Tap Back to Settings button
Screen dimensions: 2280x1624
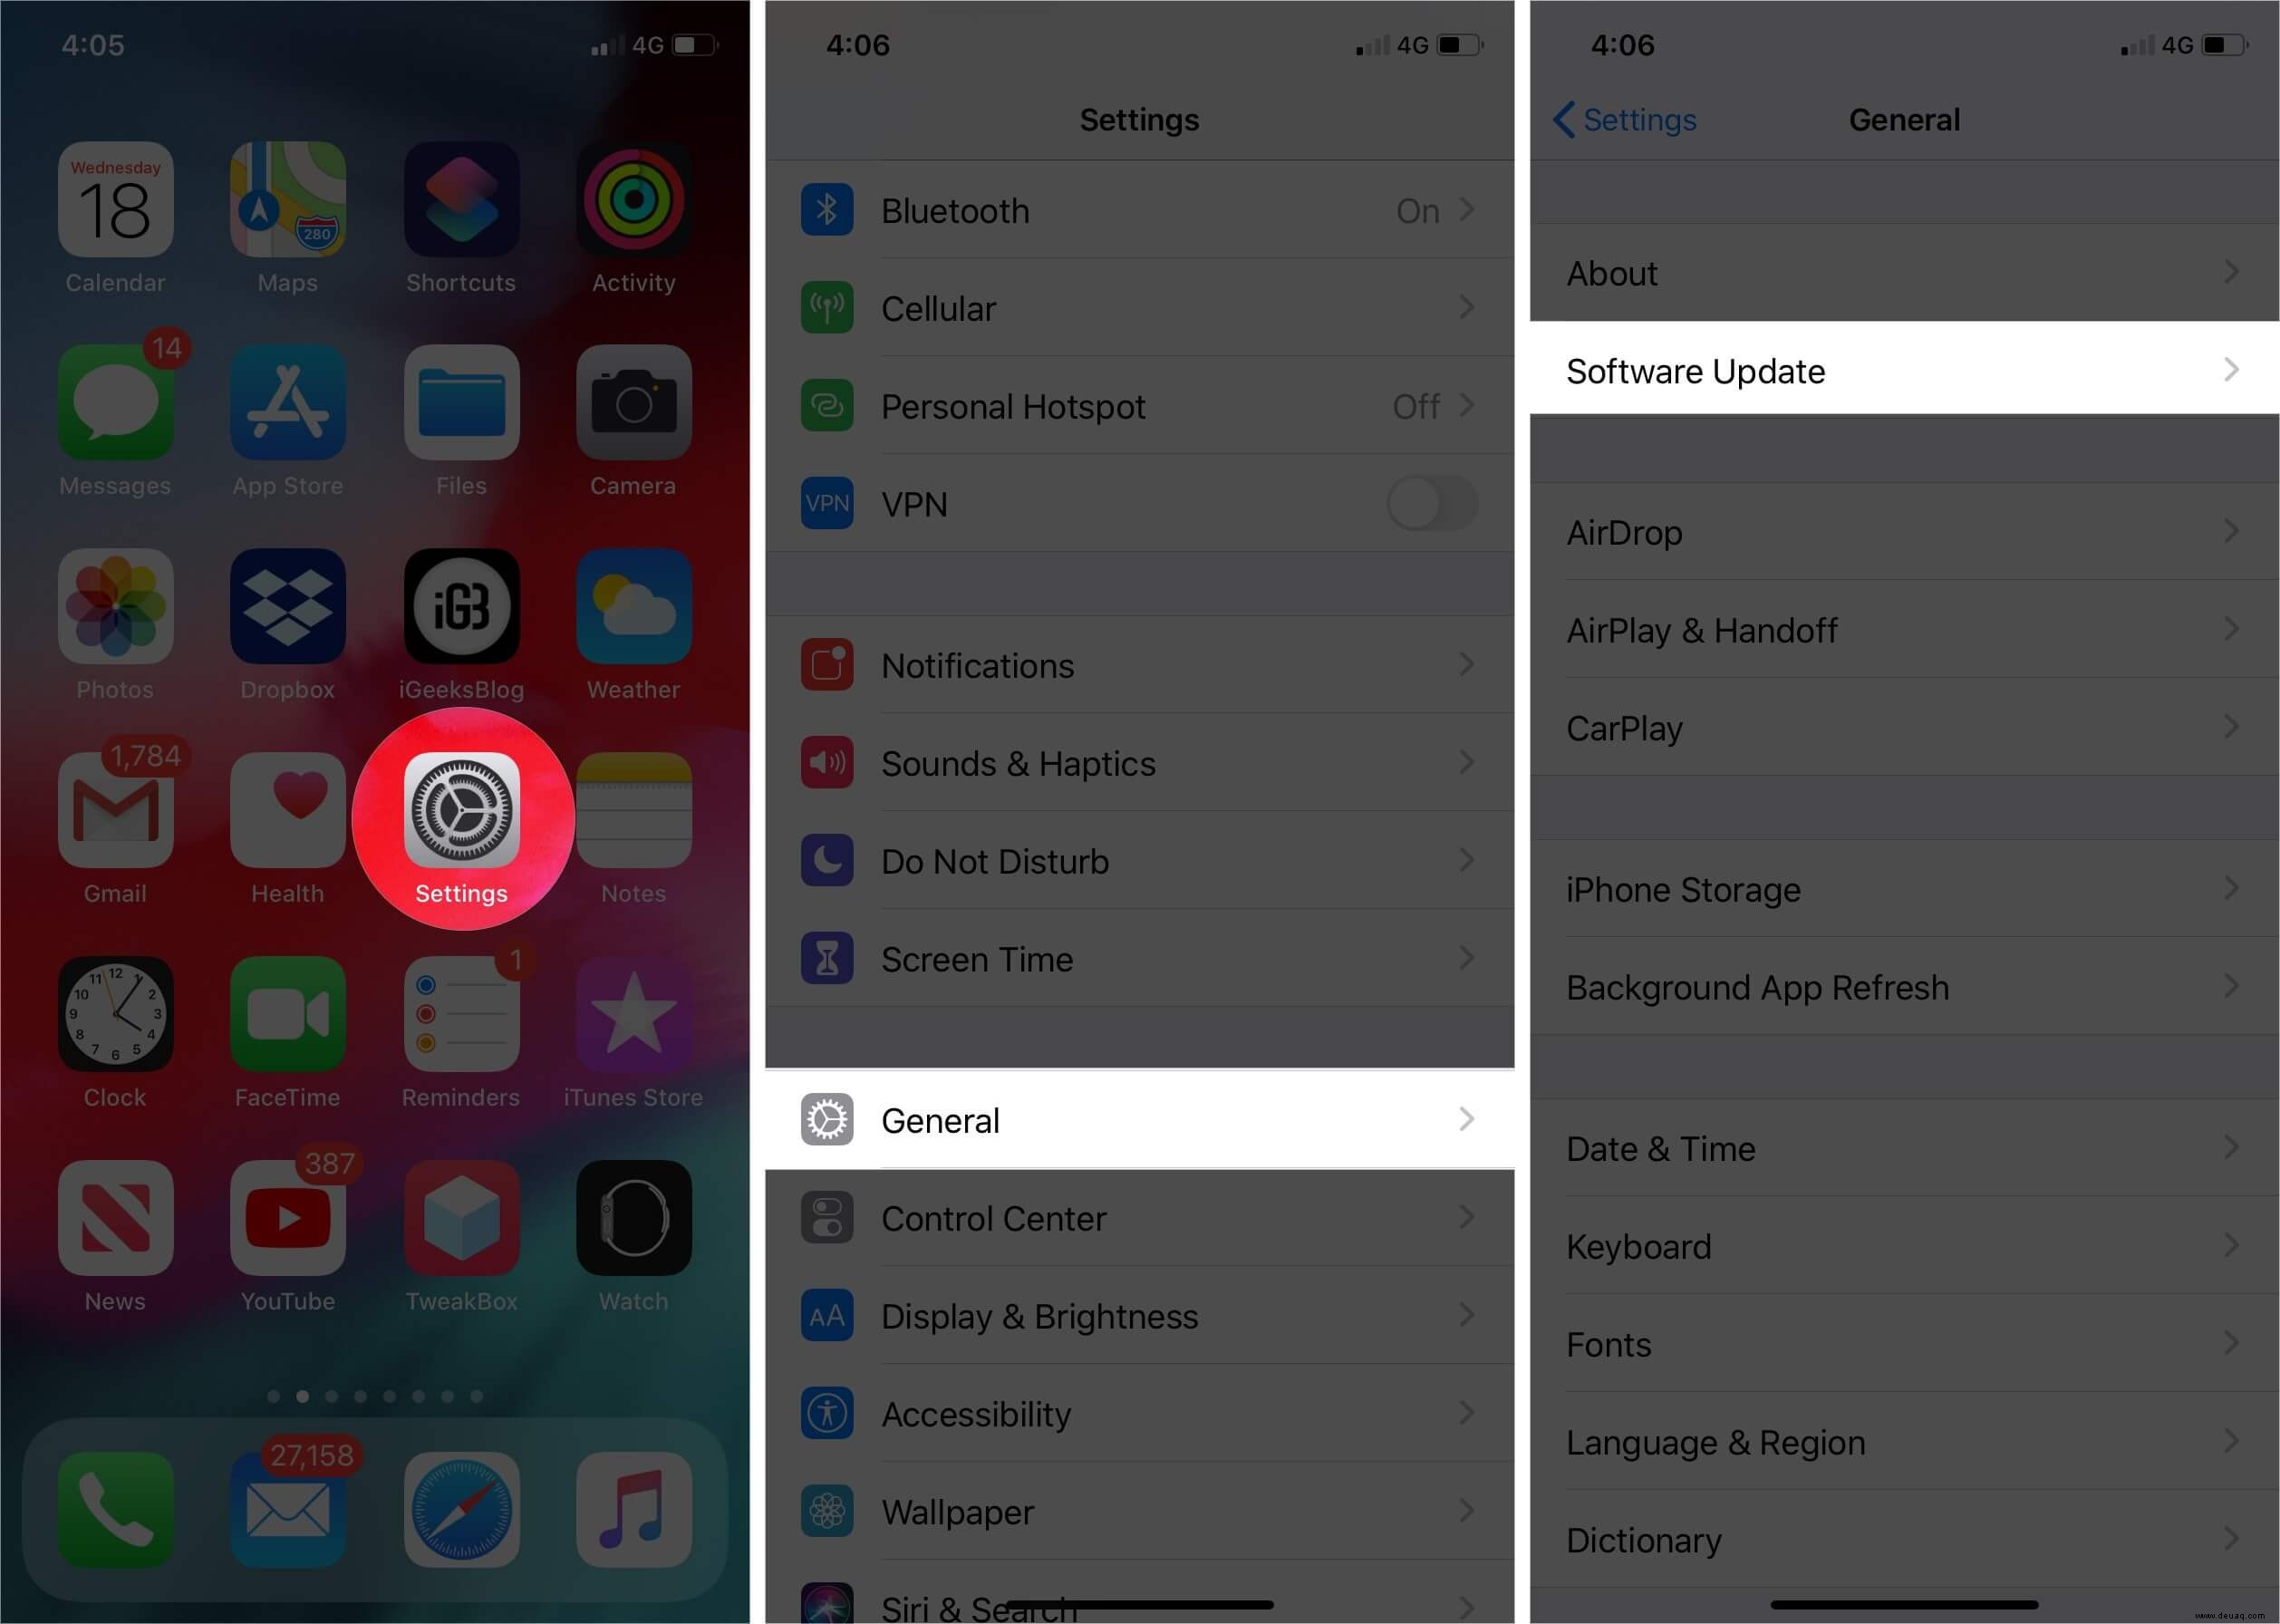pyautogui.click(x=1619, y=120)
